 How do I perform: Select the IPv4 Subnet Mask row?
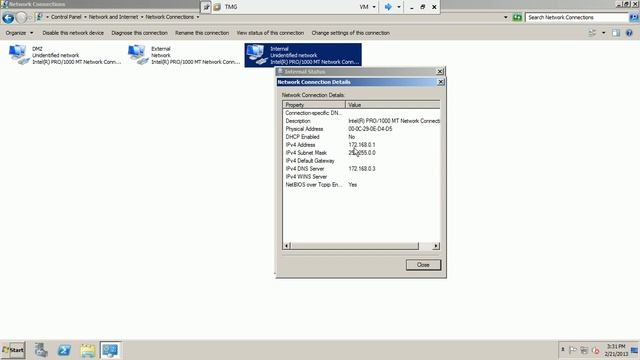click(x=361, y=153)
